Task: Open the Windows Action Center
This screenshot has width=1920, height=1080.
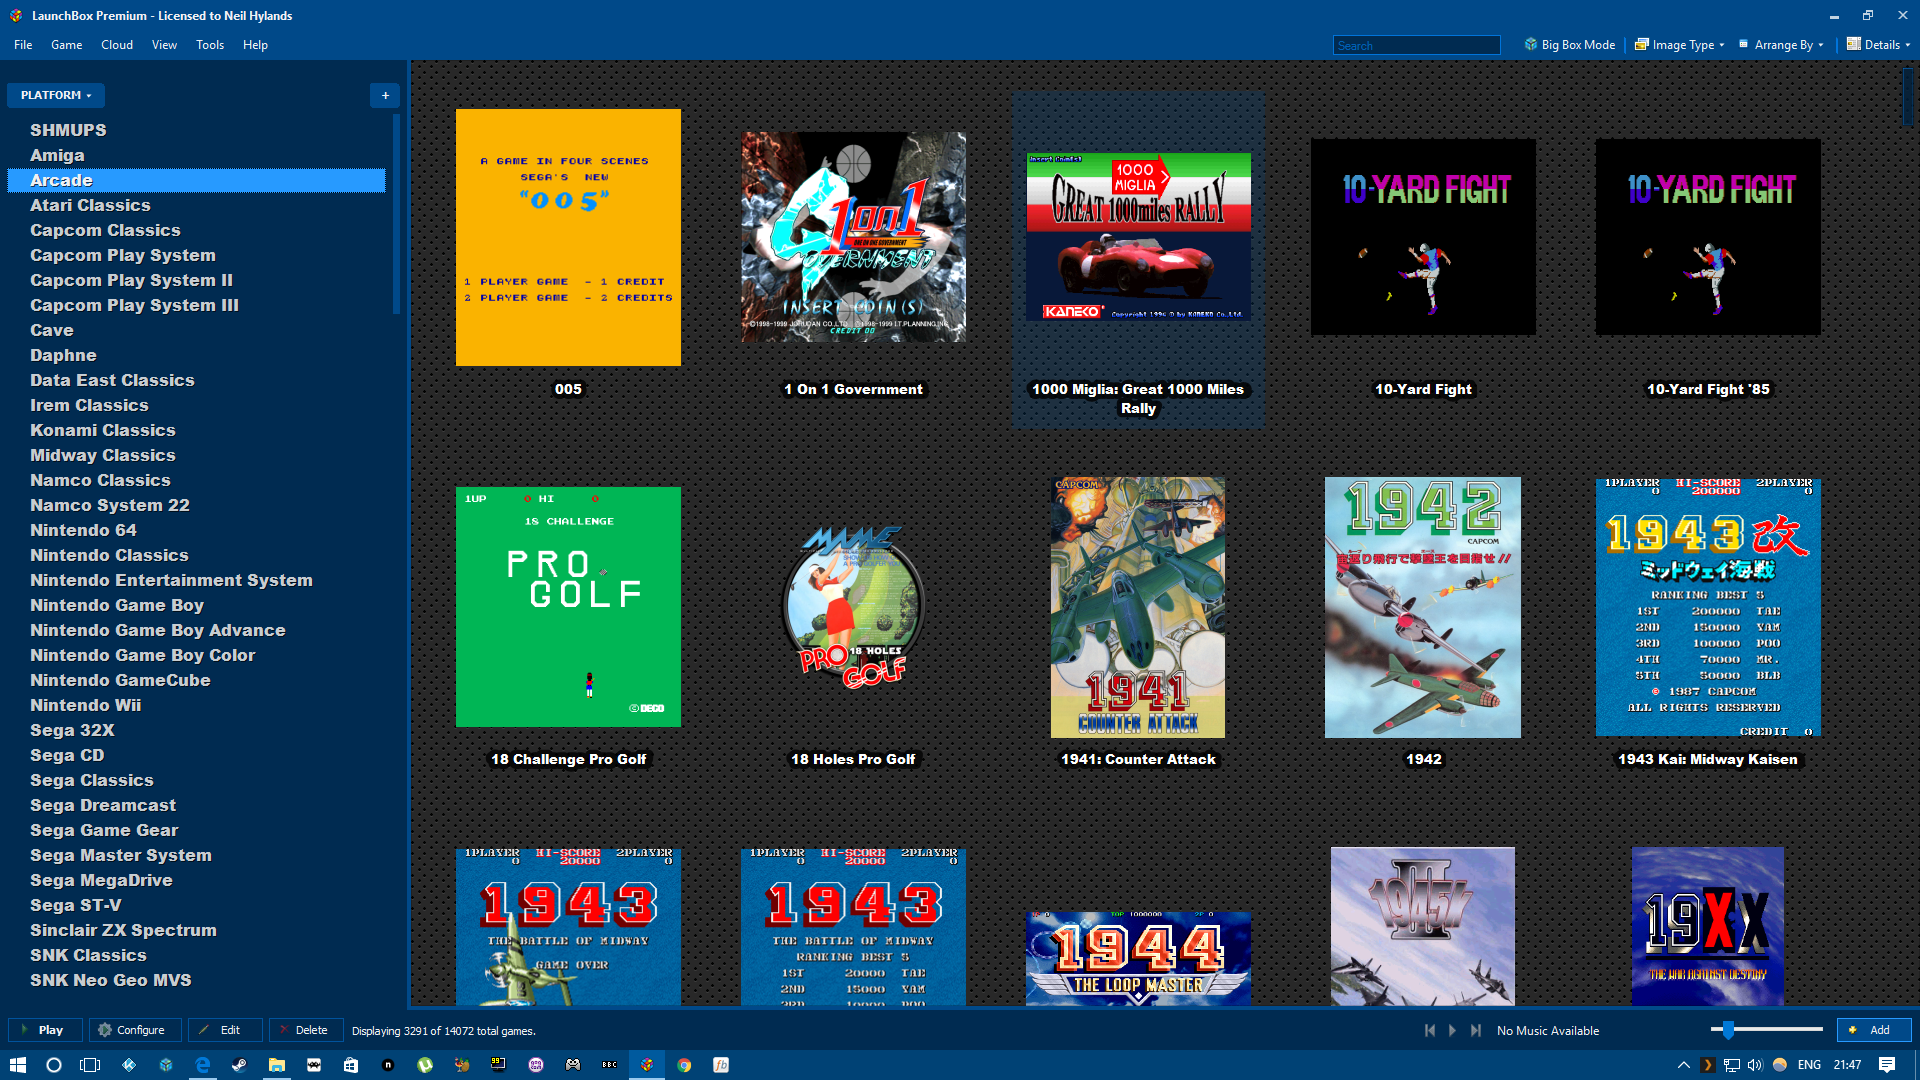Action: [x=1887, y=1065]
